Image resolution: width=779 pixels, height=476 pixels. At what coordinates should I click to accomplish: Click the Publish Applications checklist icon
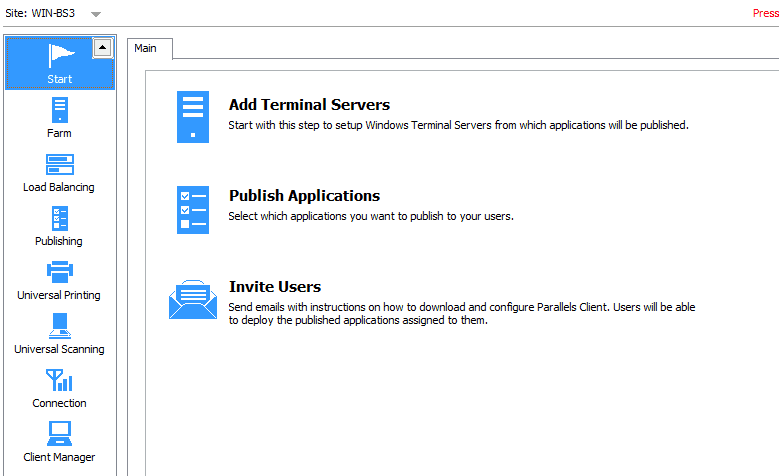pos(193,210)
